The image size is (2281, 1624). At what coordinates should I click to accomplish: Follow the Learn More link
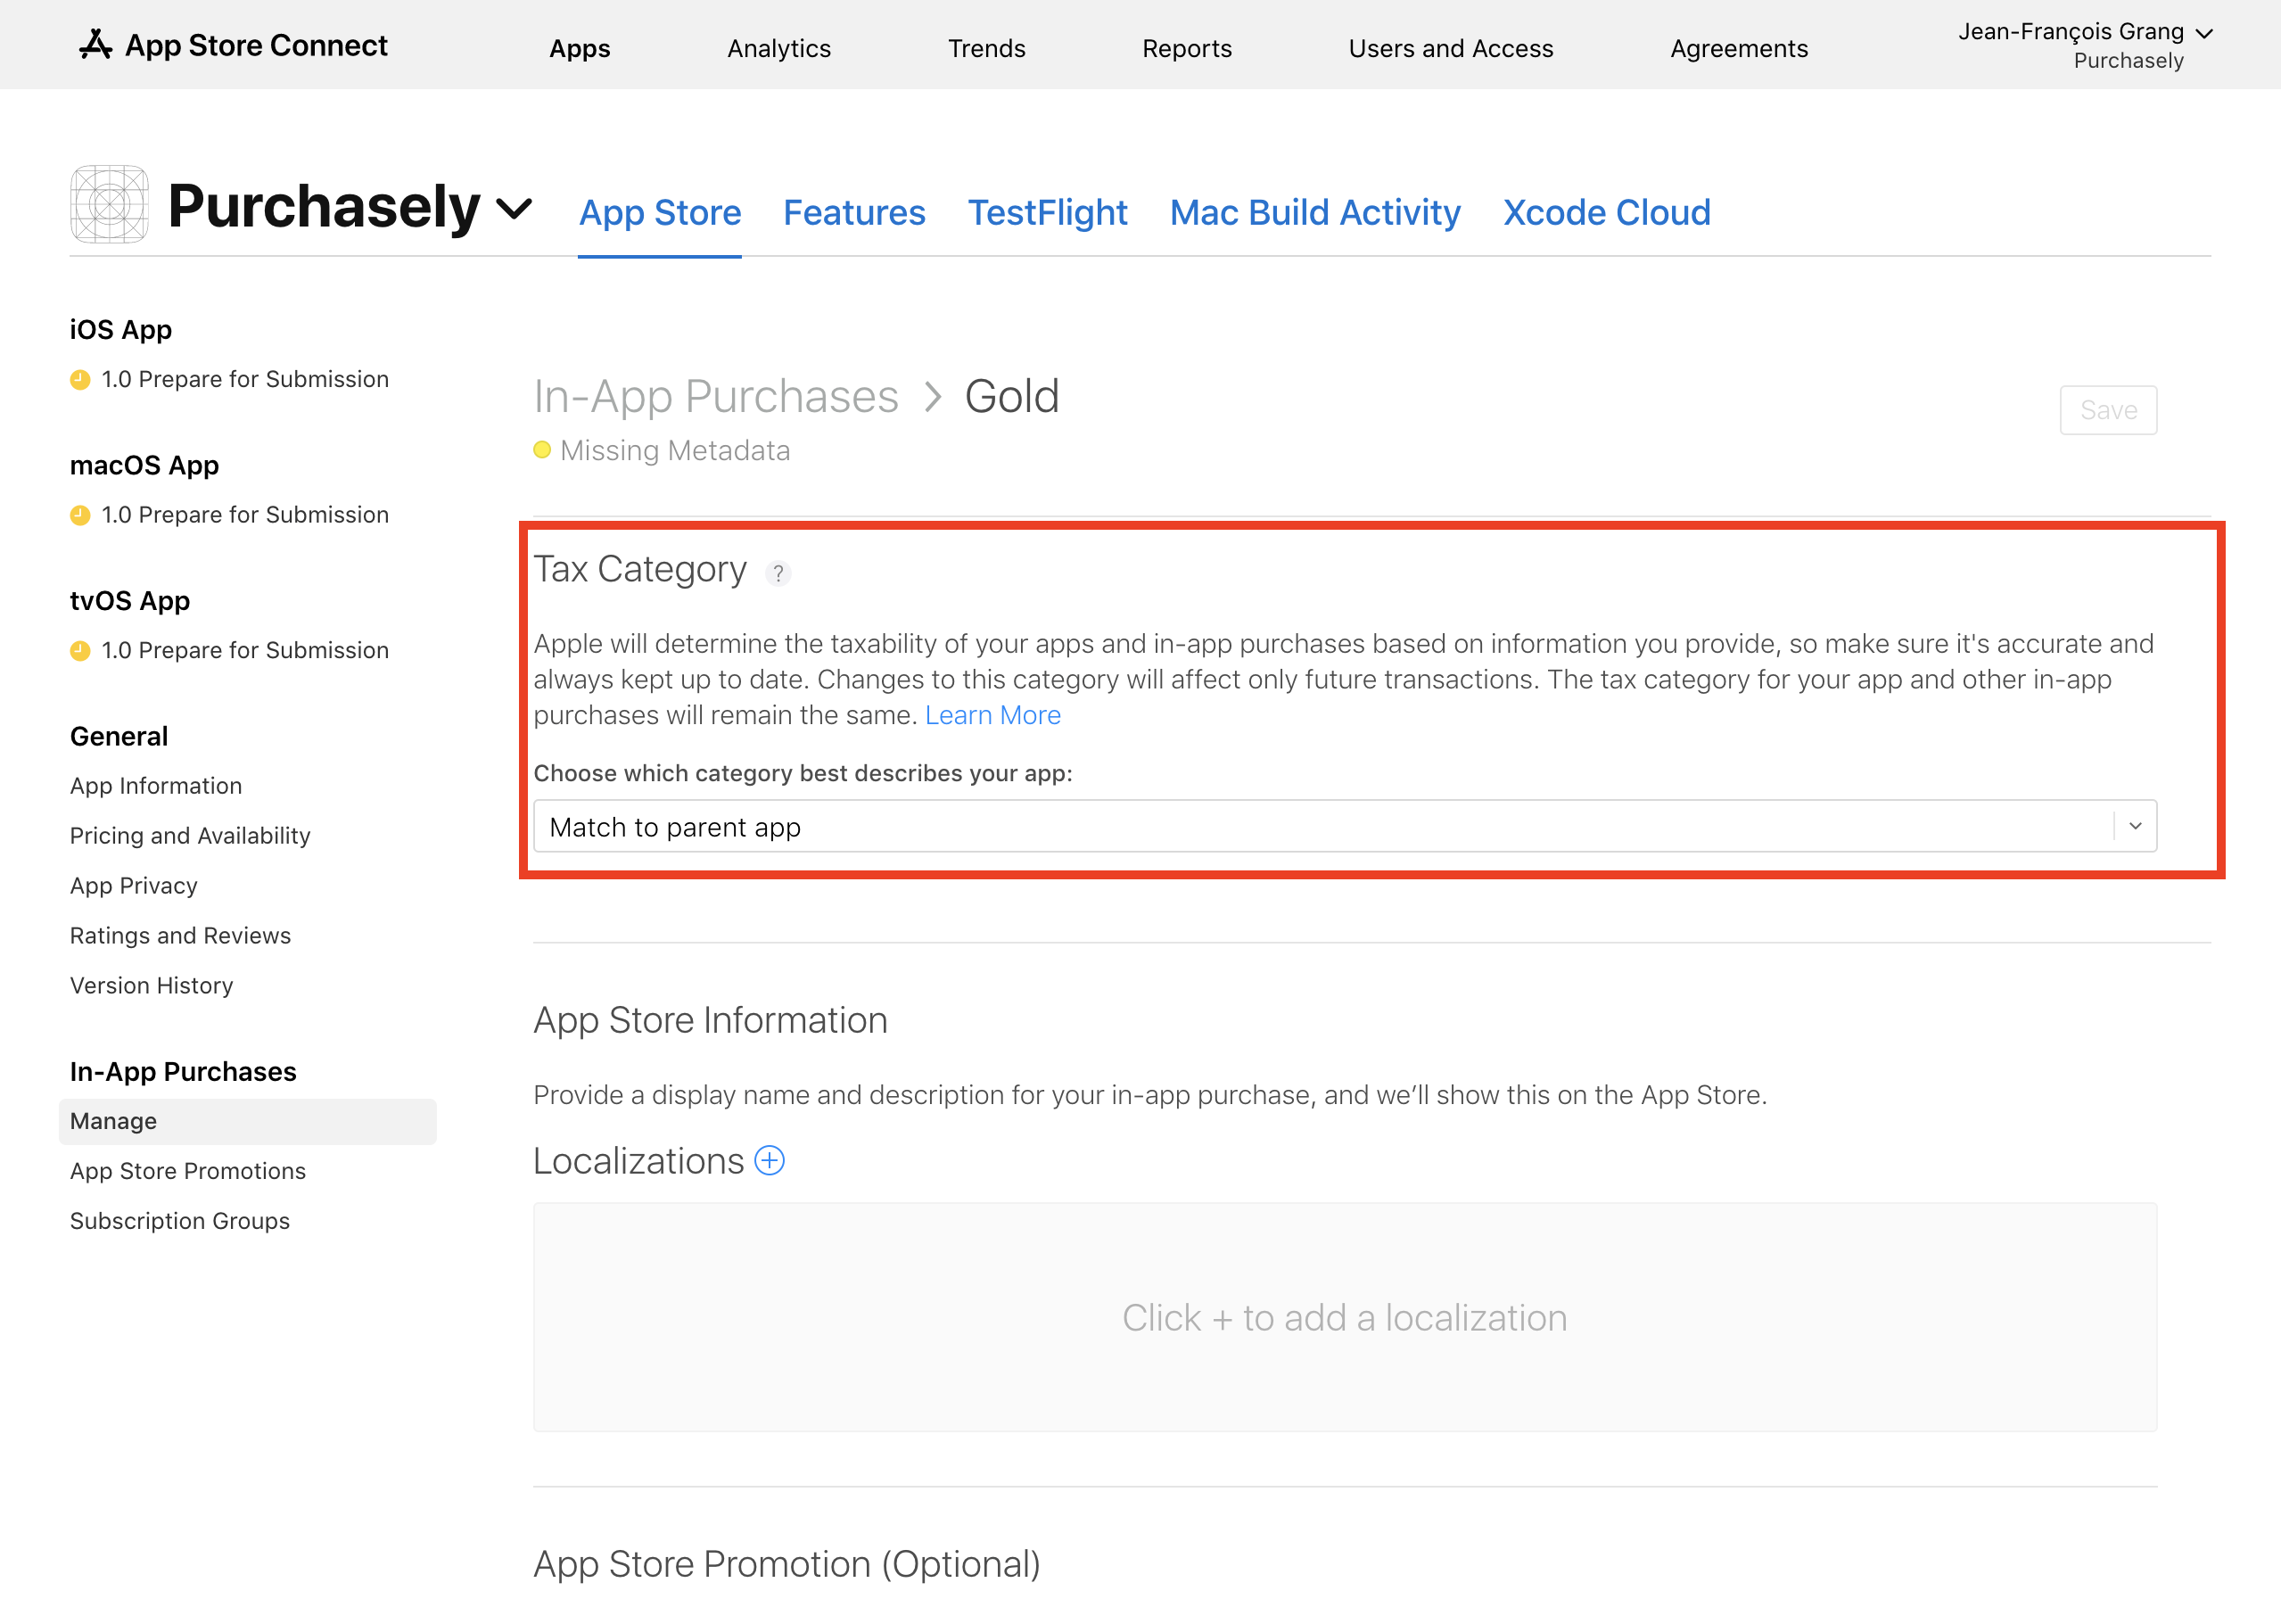[x=993, y=715]
